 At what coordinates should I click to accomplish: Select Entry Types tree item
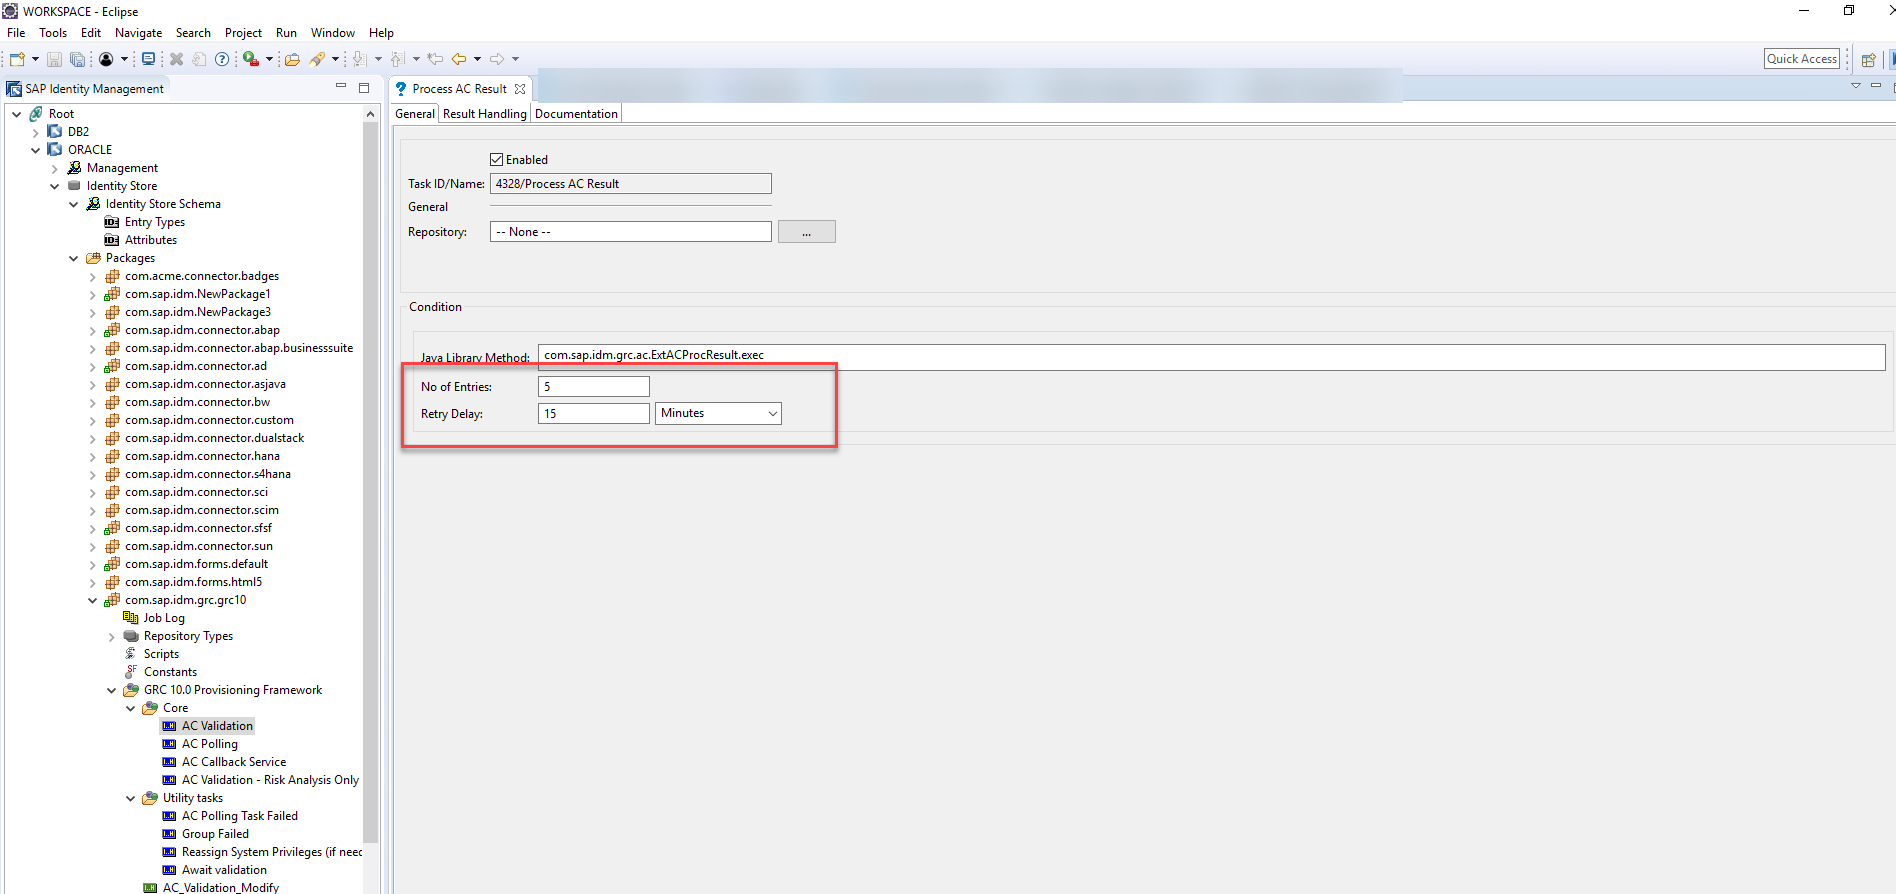point(155,222)
